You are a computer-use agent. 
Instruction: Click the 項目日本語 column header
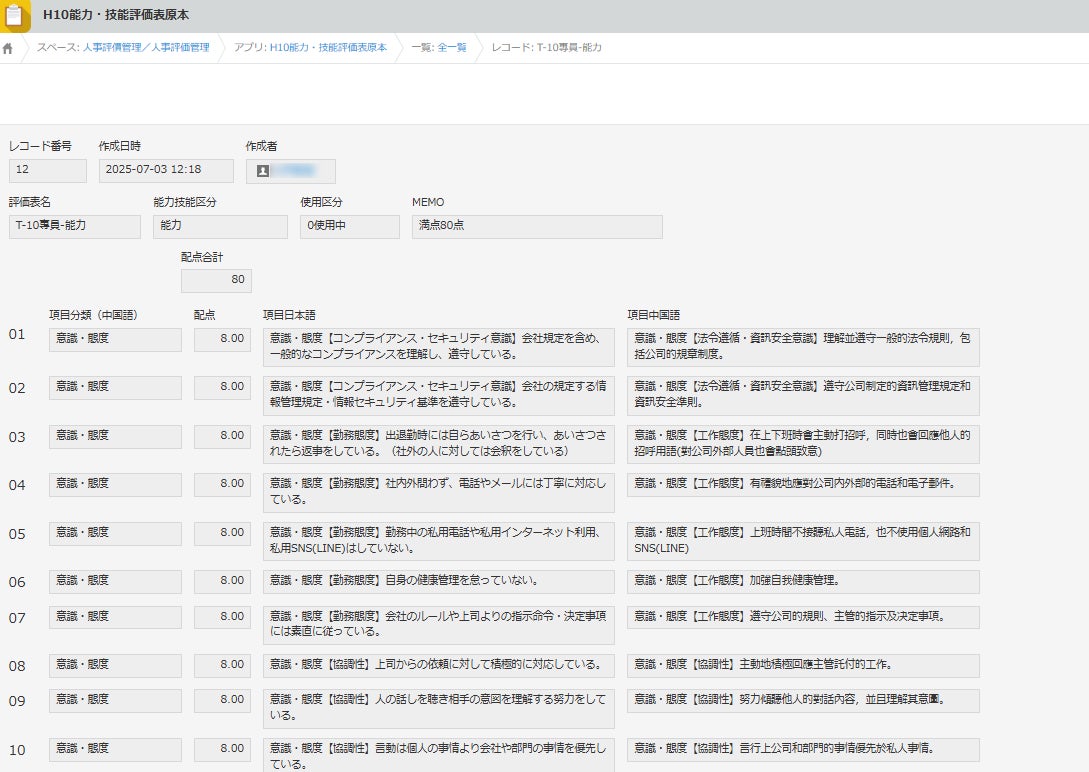(x=289, y=315)
